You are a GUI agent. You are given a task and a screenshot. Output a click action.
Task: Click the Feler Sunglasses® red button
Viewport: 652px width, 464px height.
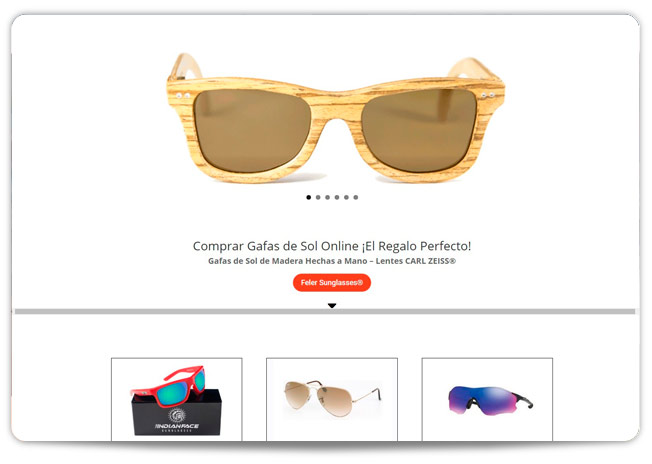point(332,283)
